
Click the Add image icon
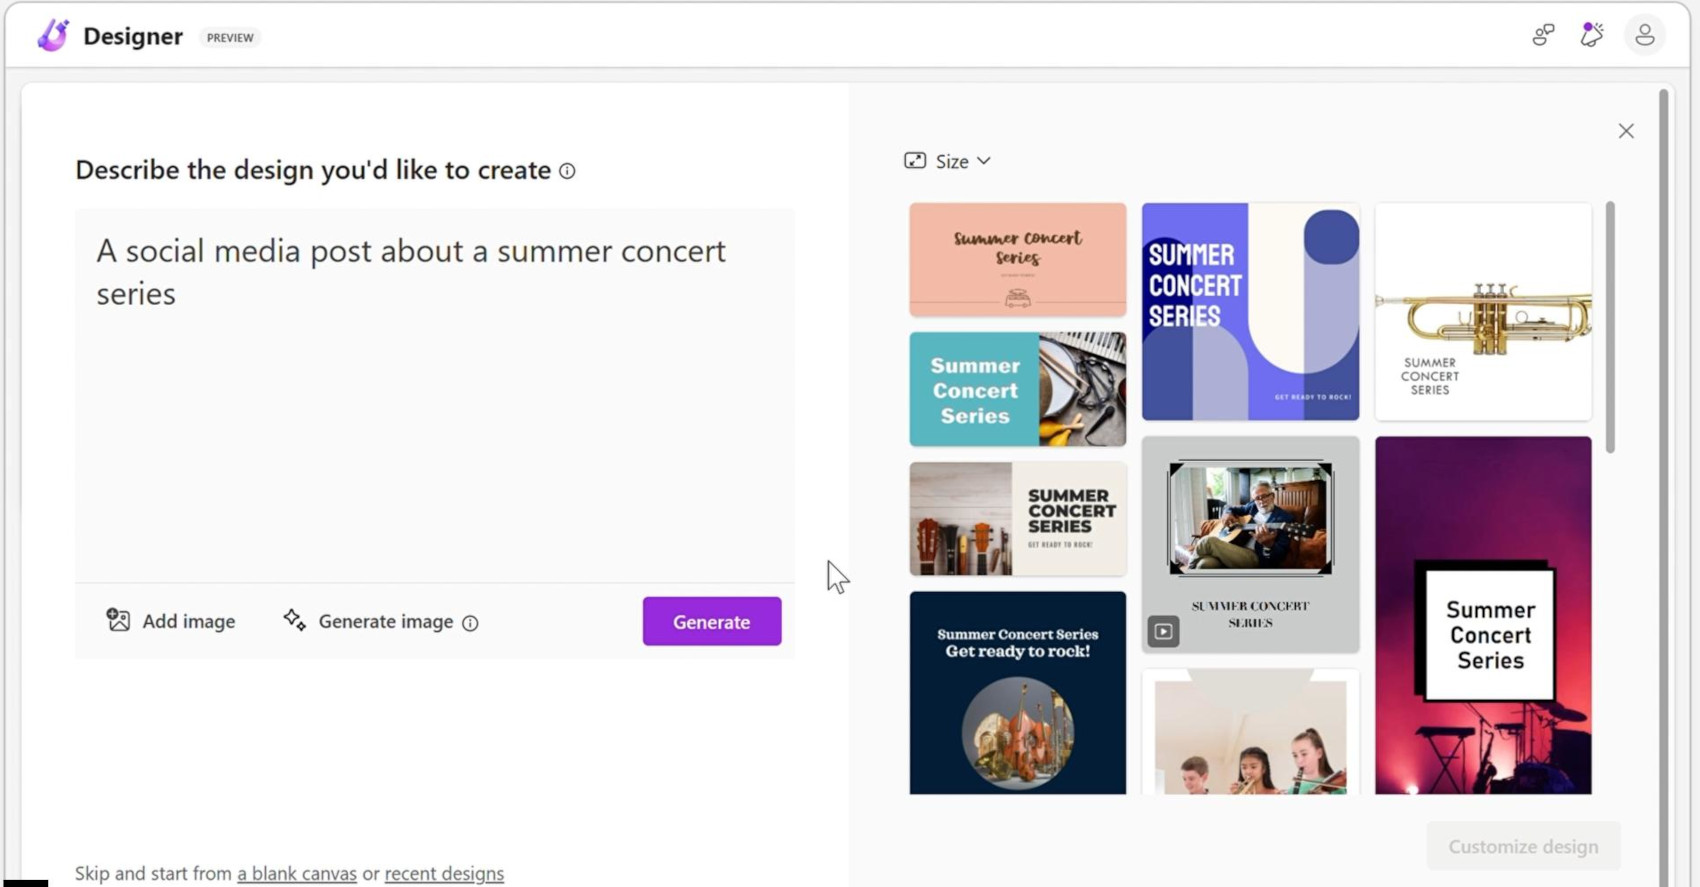tap(118, 621)
